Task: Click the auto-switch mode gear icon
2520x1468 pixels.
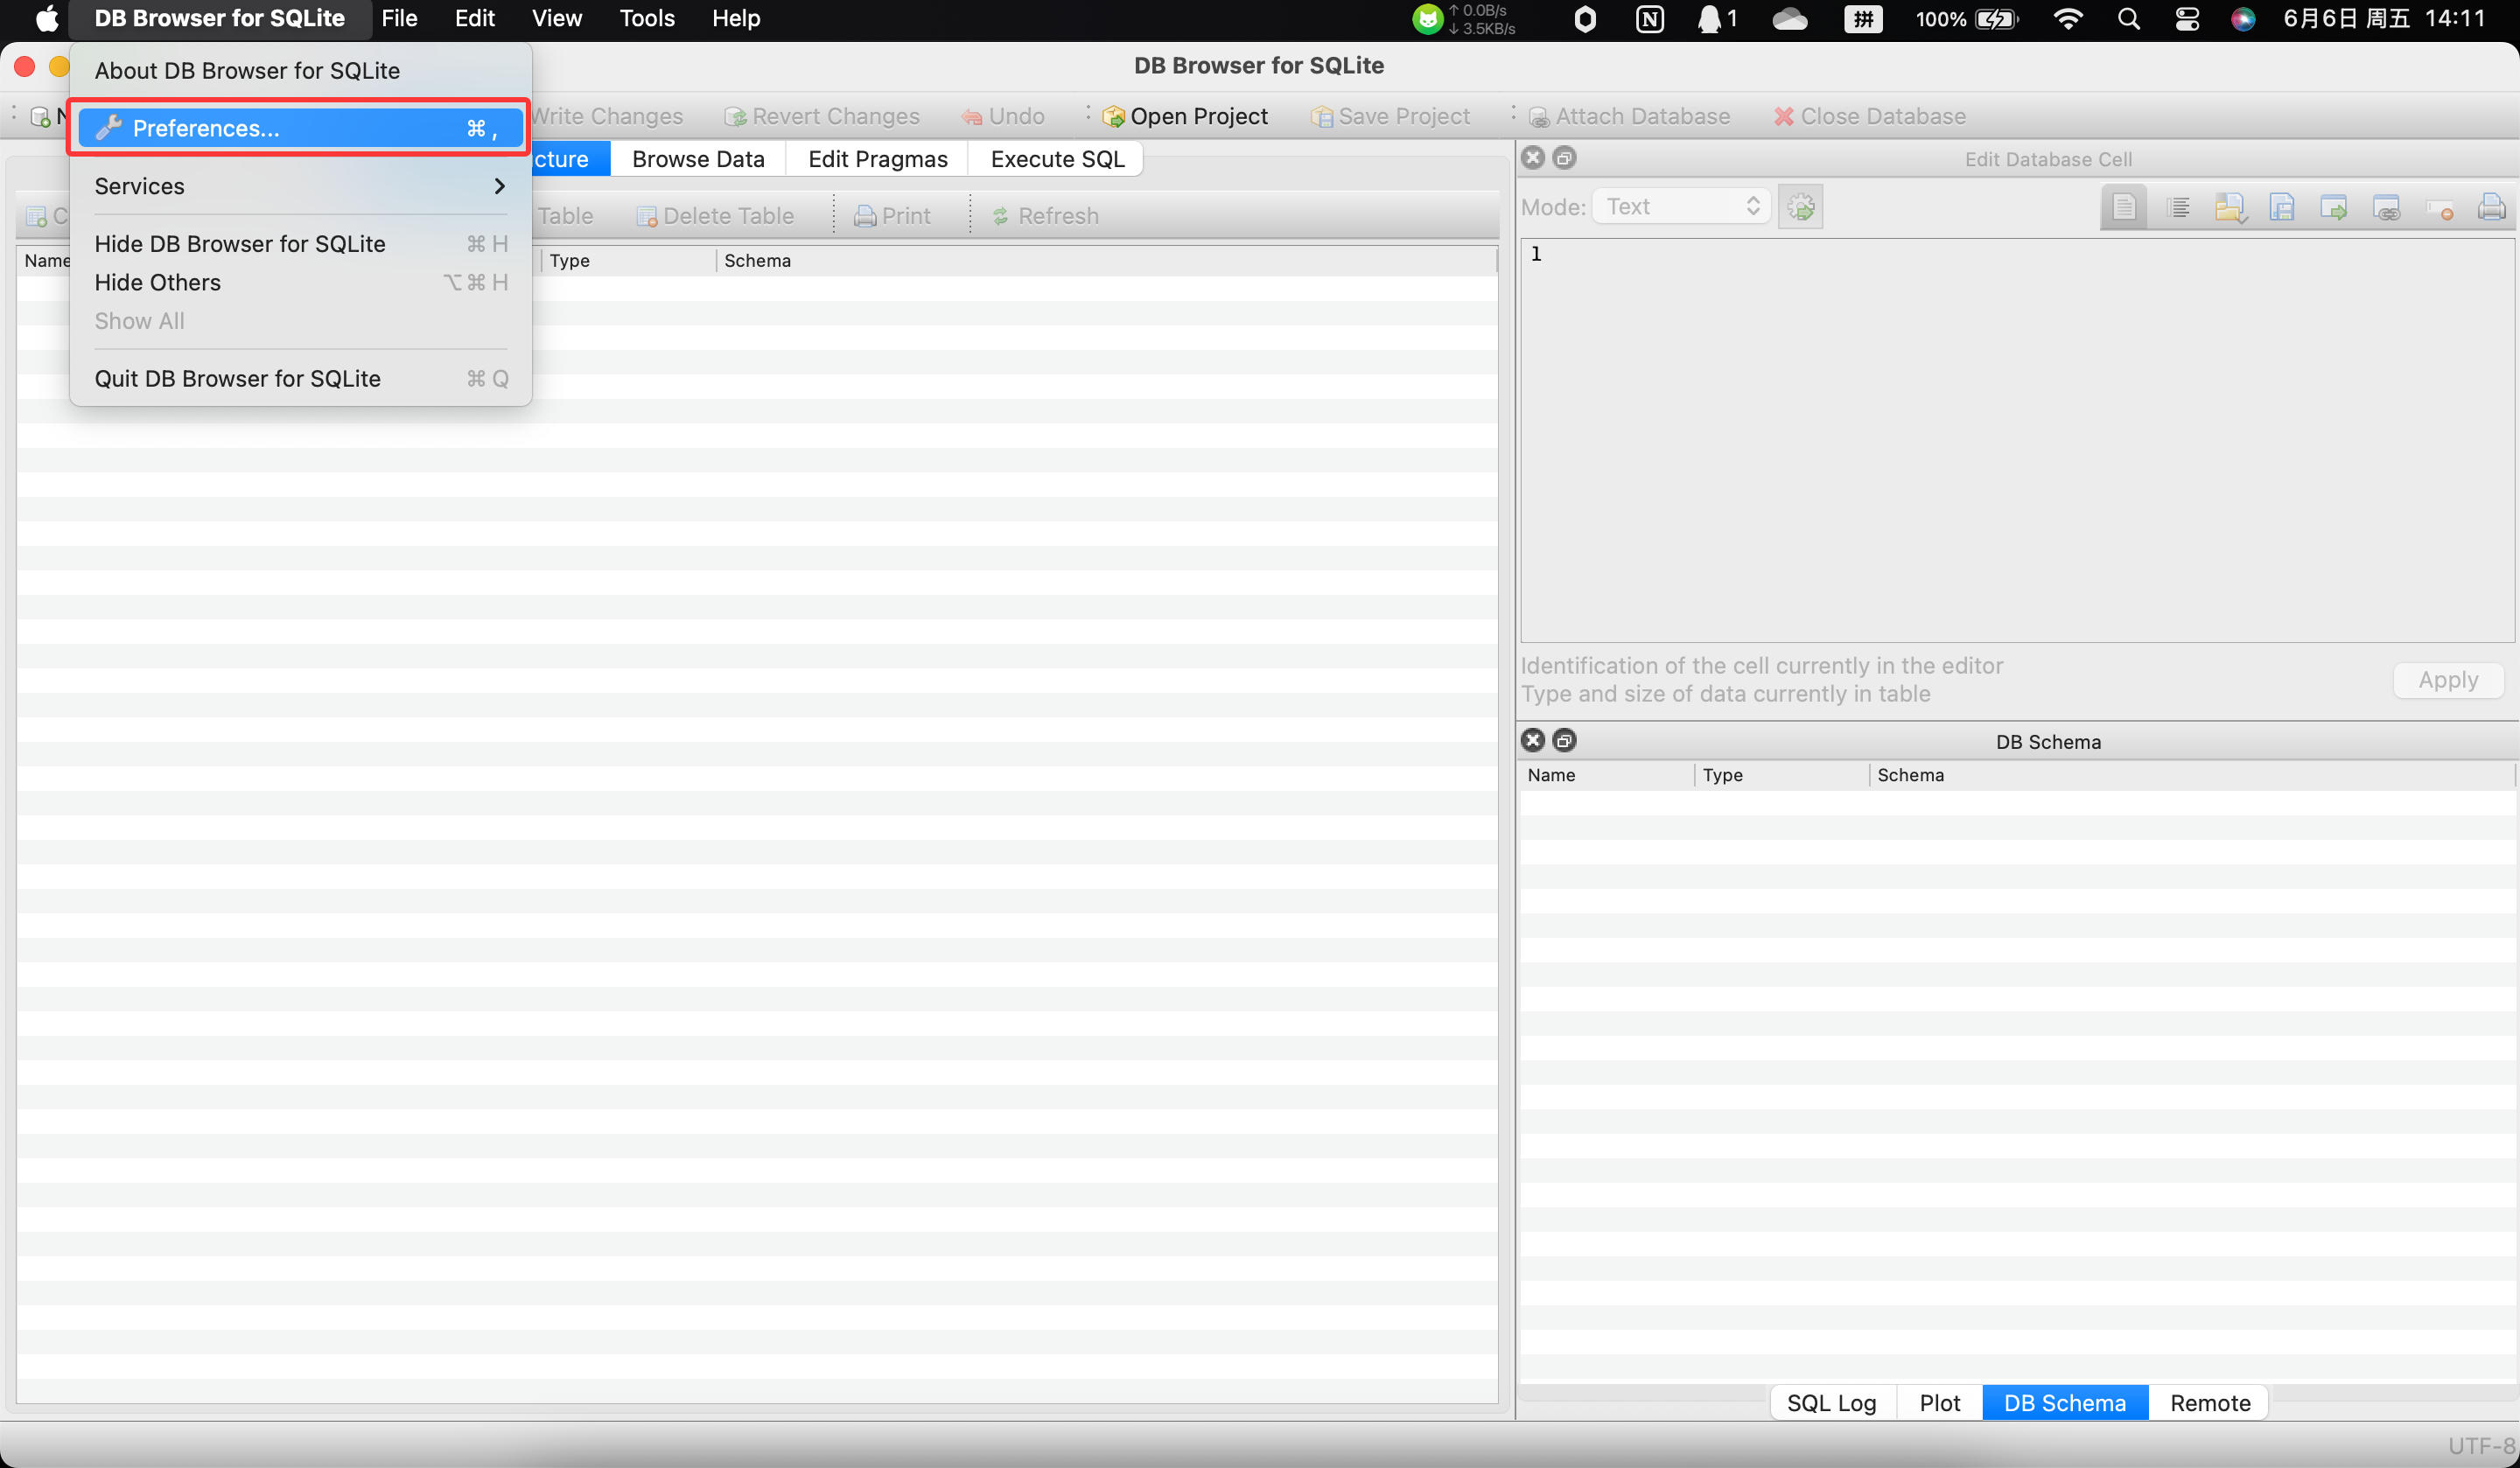Action: pyautogui.click(x=1800, y=207)
